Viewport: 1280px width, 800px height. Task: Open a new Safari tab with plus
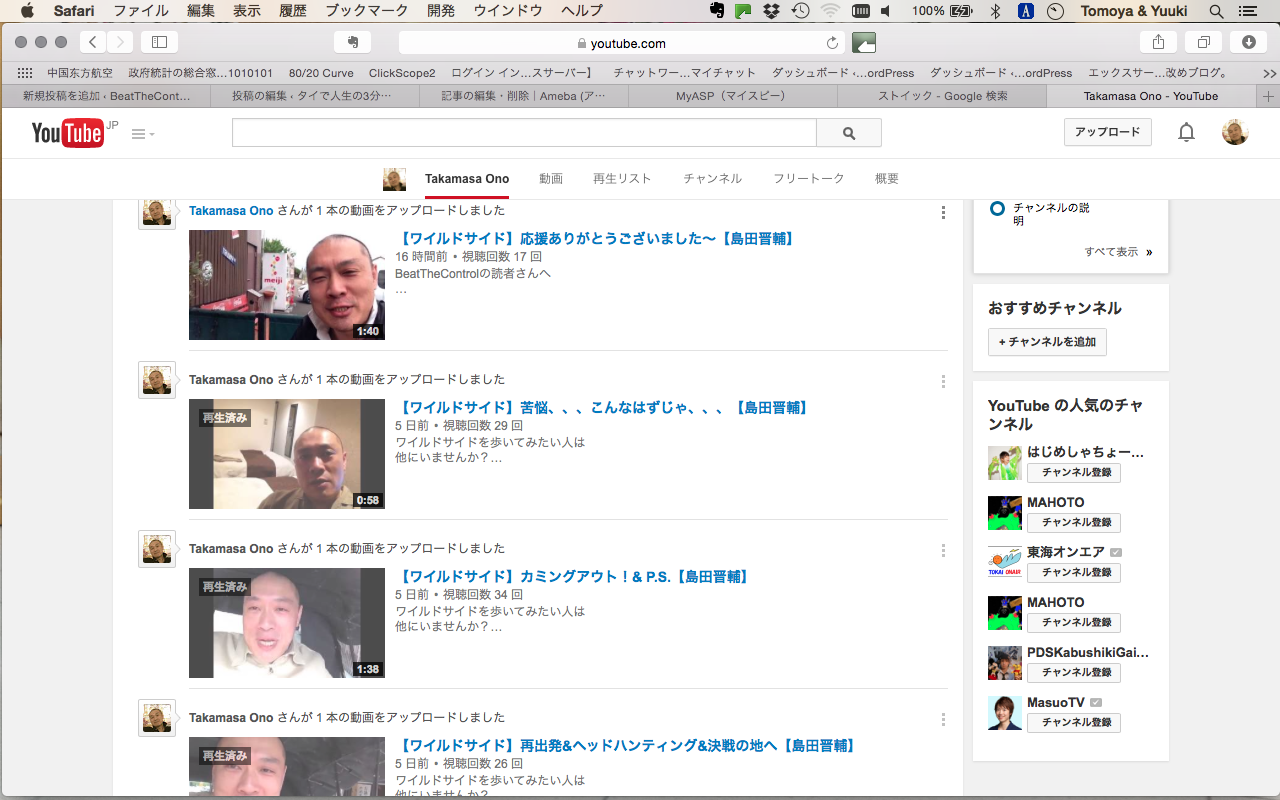point(1269,96)
